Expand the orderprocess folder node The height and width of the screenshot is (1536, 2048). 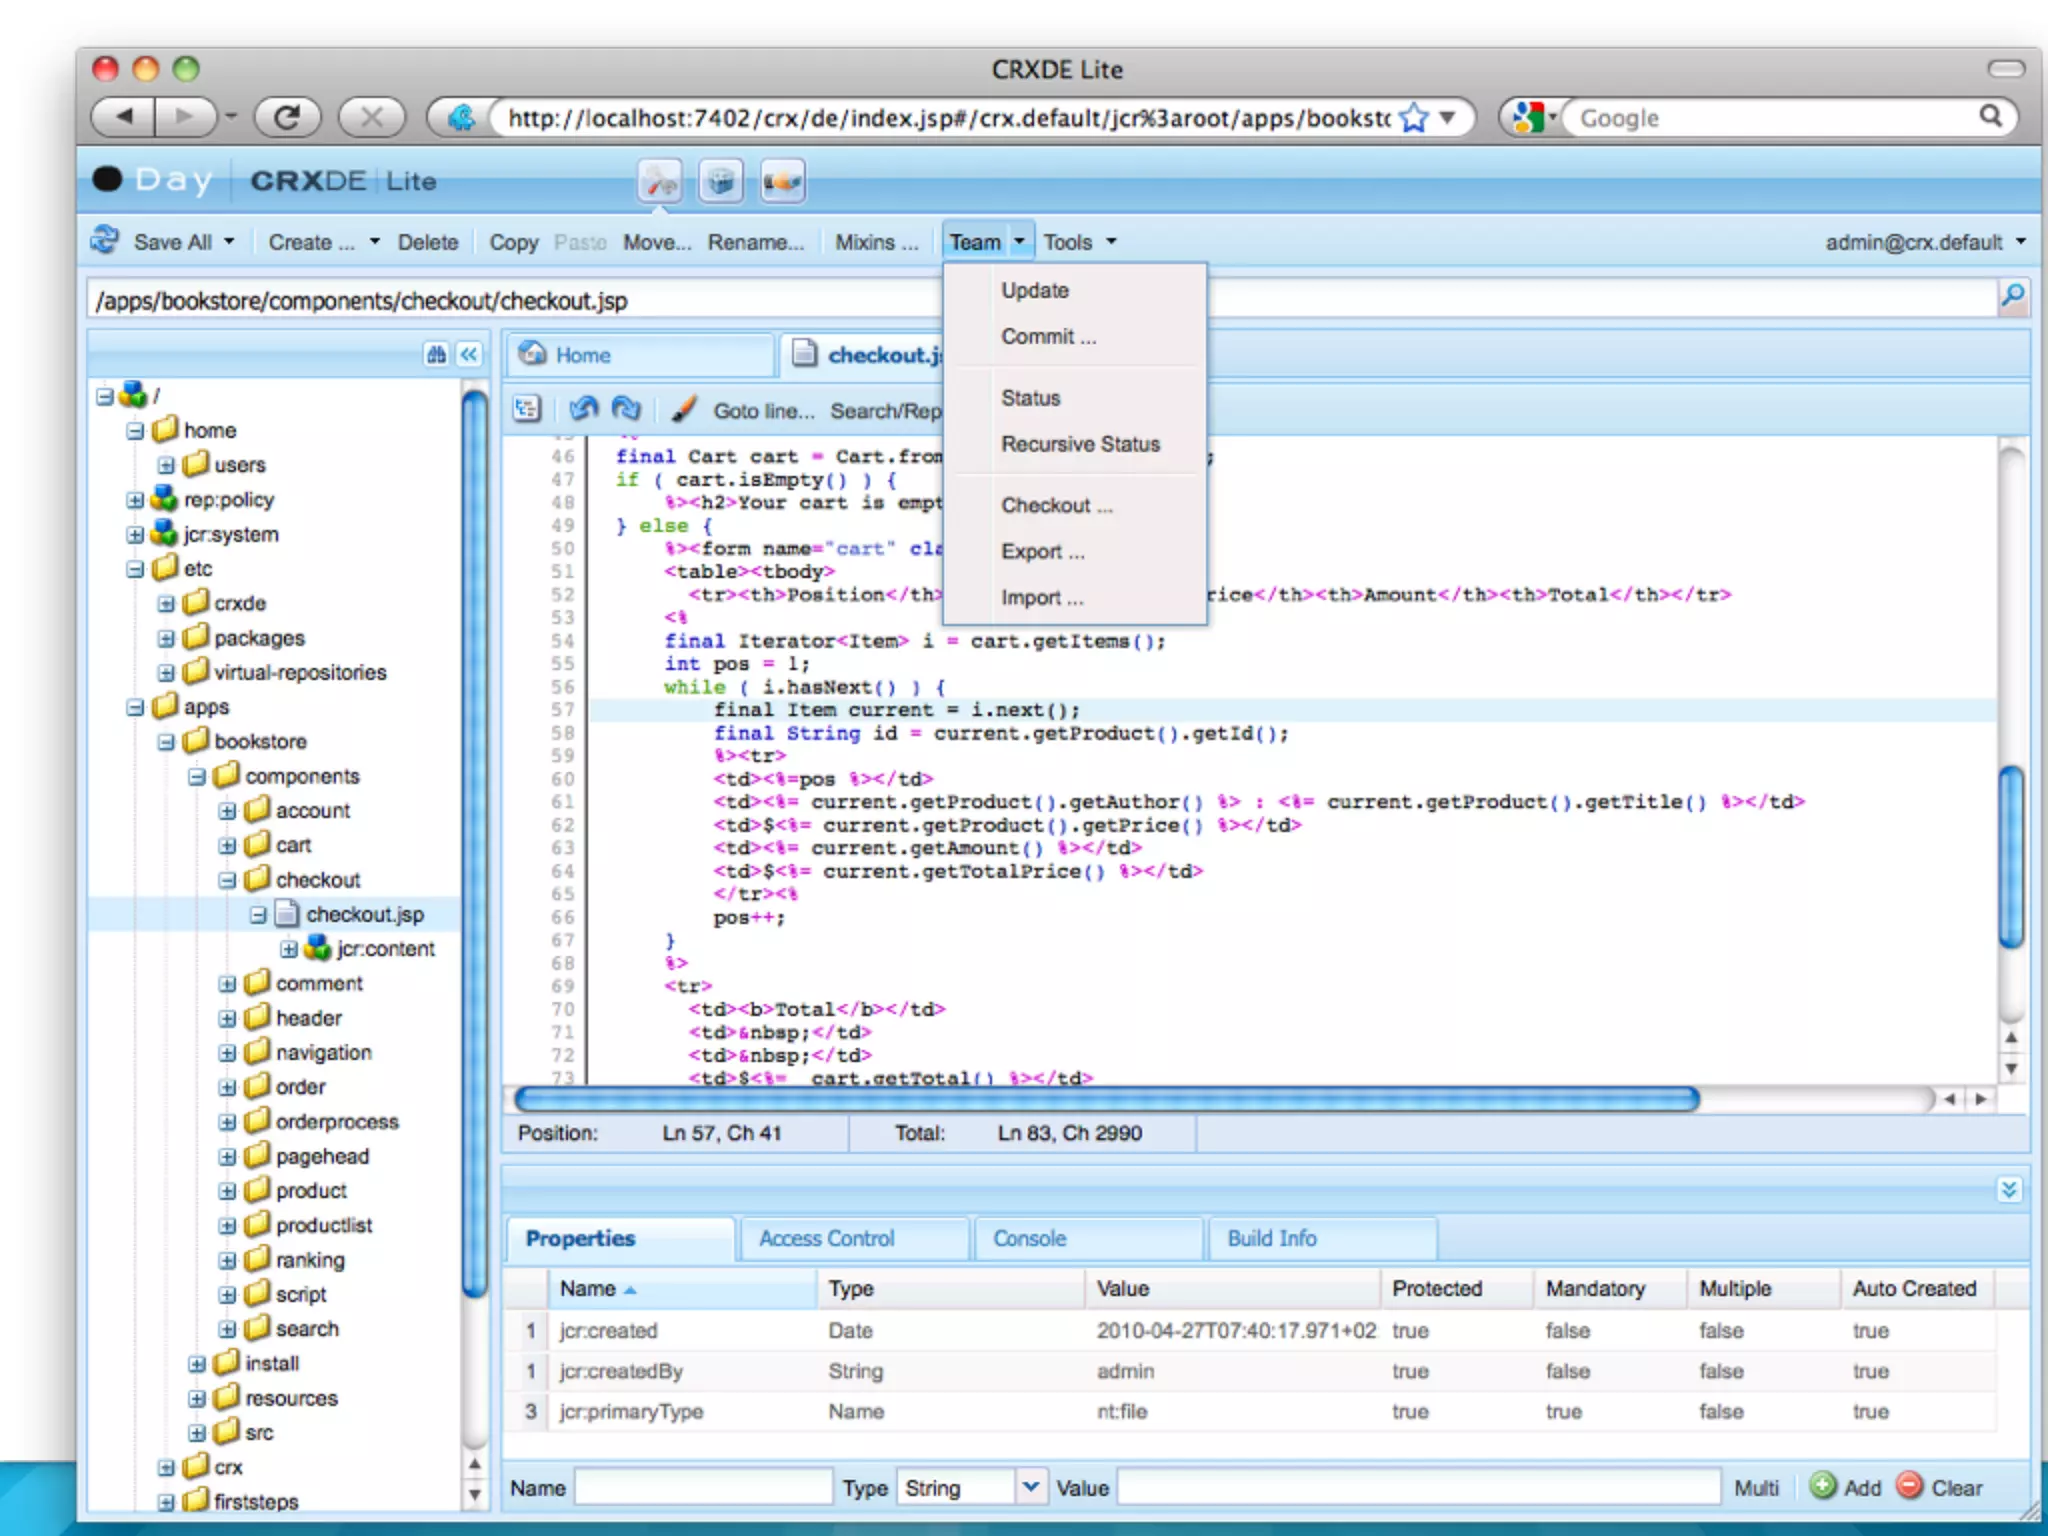pos(227,1122)
